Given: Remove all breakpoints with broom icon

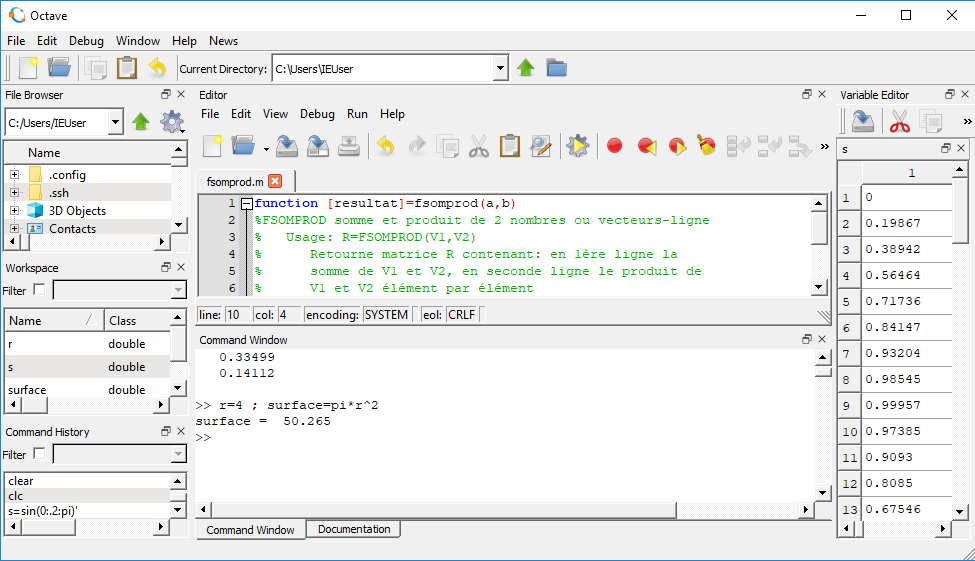Looking at the screenshot, I should click(x=706, y=146).
